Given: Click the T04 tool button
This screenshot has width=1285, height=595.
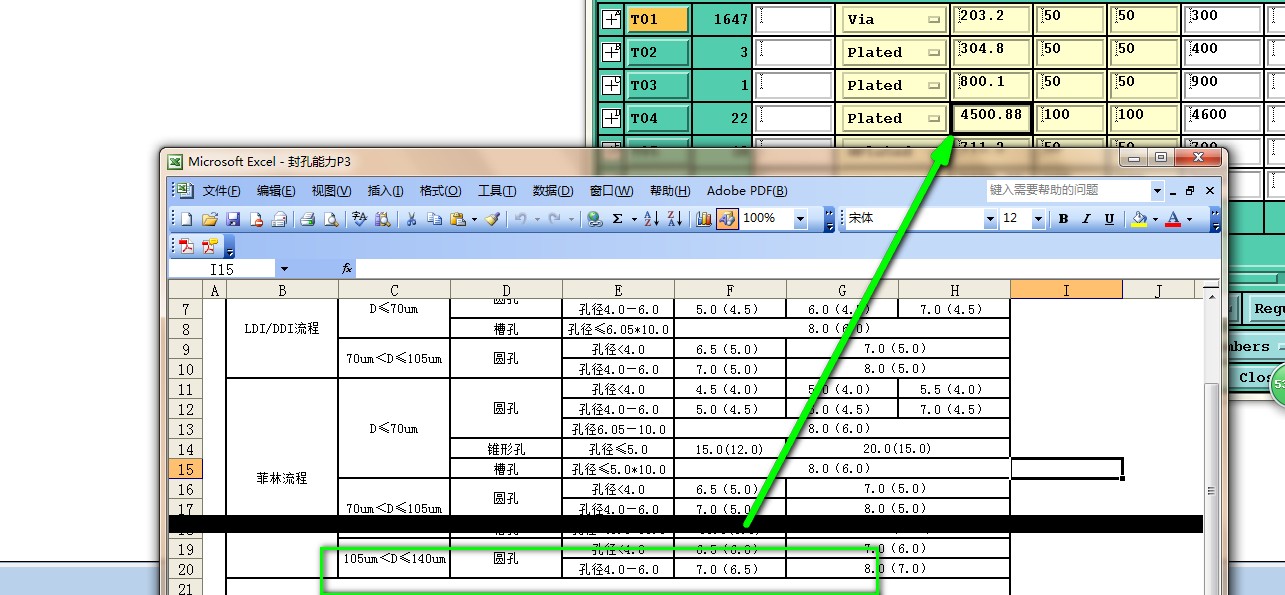Looking at the screenshot, I should pyautogui.click(x=658, y=117).
